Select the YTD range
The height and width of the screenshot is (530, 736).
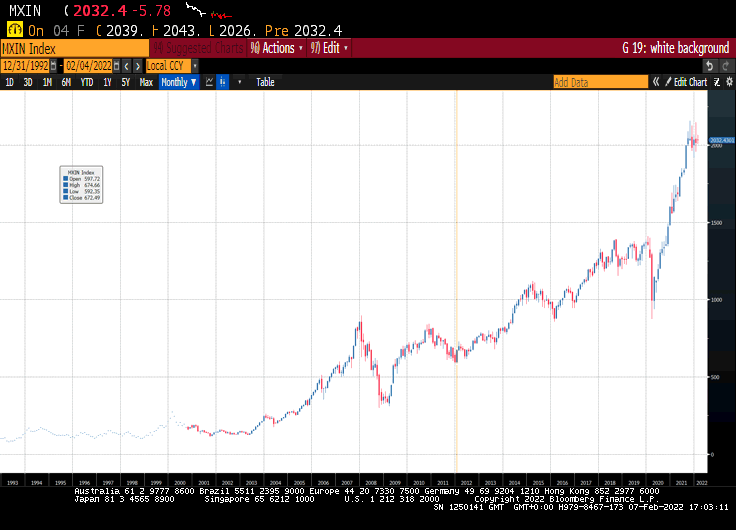(87, 82)
